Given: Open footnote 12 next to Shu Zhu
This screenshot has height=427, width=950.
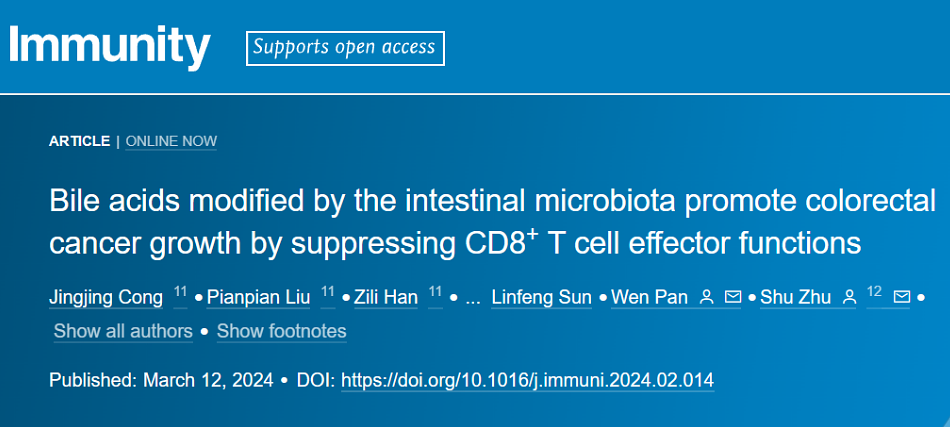Looking at the screenshot, I should [x=875, y=292].
